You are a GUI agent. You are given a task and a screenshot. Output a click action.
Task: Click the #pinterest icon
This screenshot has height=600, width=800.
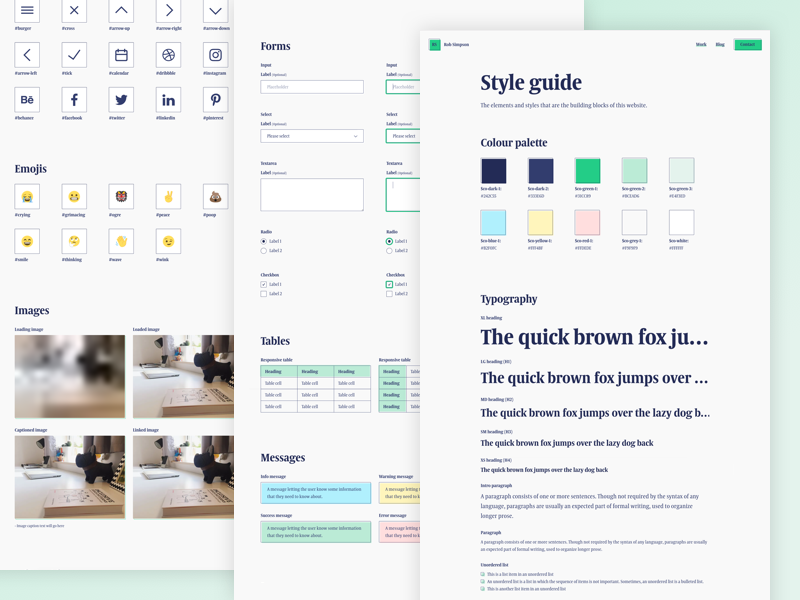pyautogui.click(x=215, y=100)
